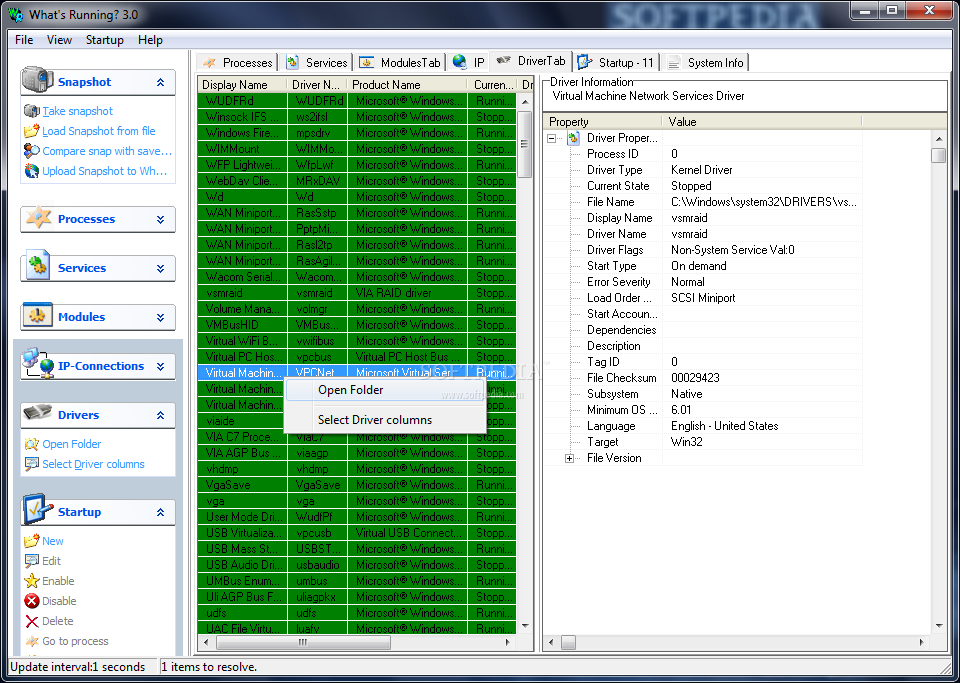Expand the Services panel chevron
The width and height of the screenshot is (960, 683).
click(160, 268)
